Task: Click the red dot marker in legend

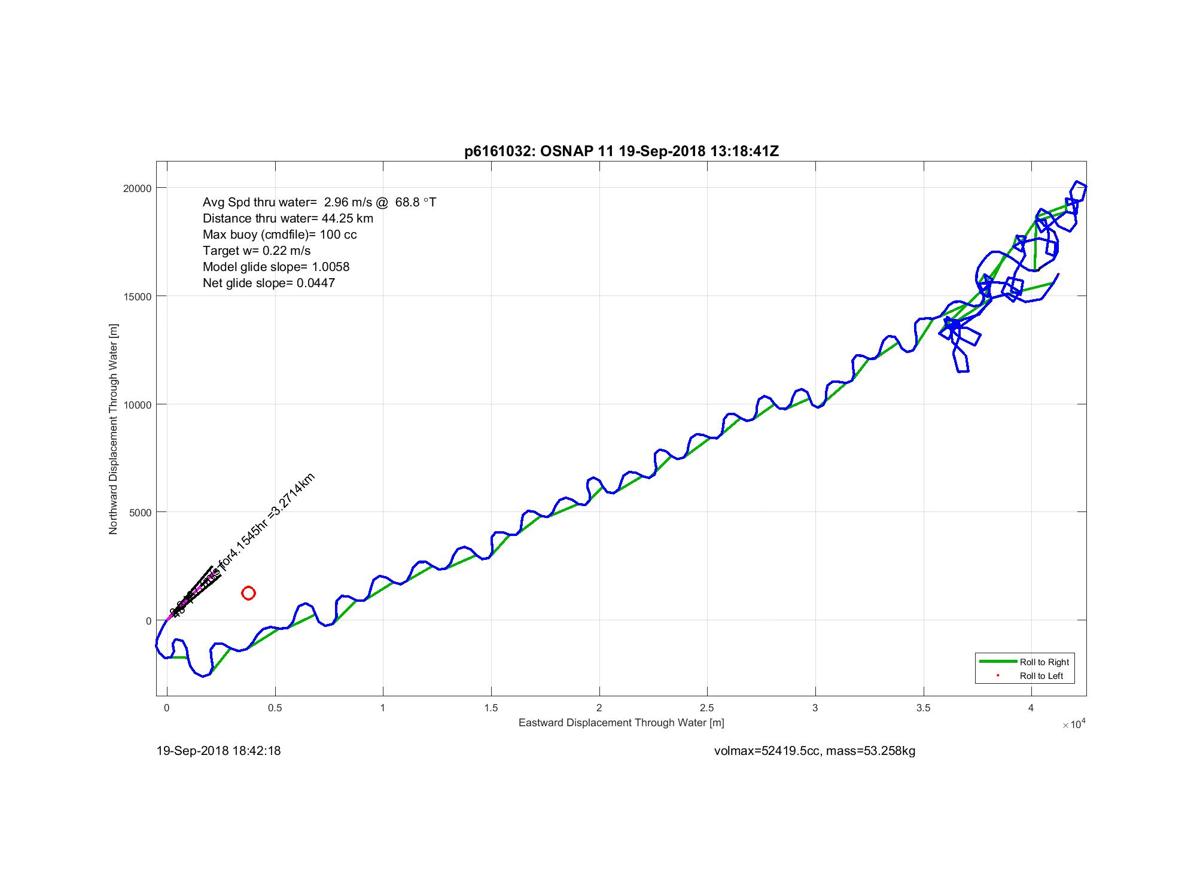Action: 997,676
